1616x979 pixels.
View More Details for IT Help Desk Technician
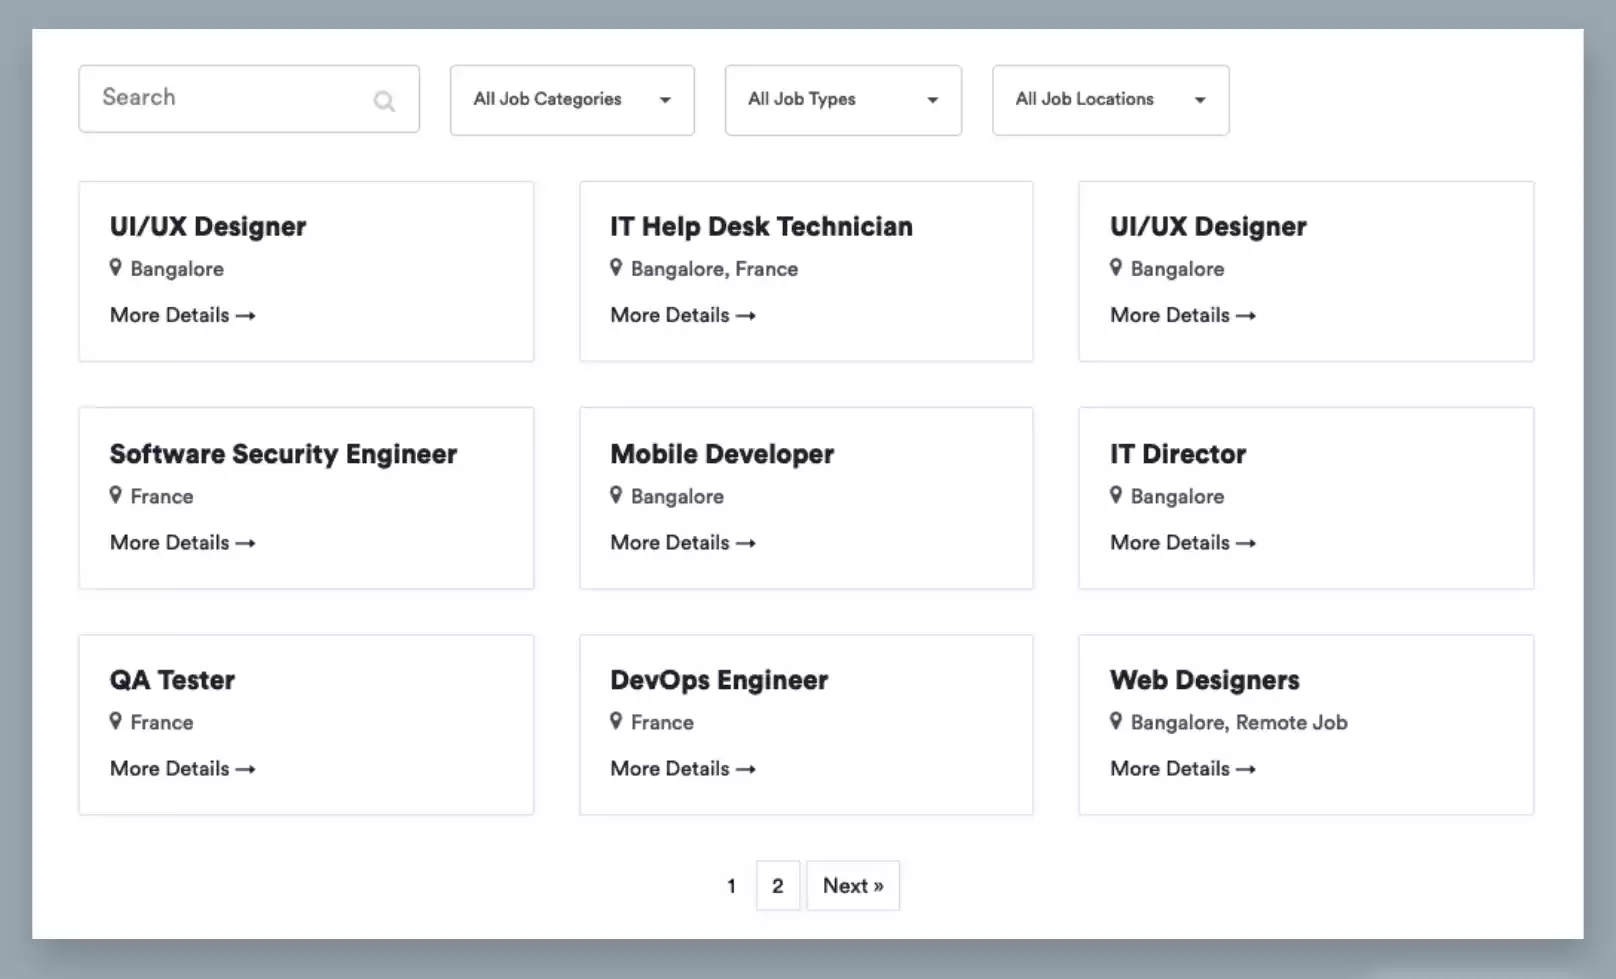683,315
